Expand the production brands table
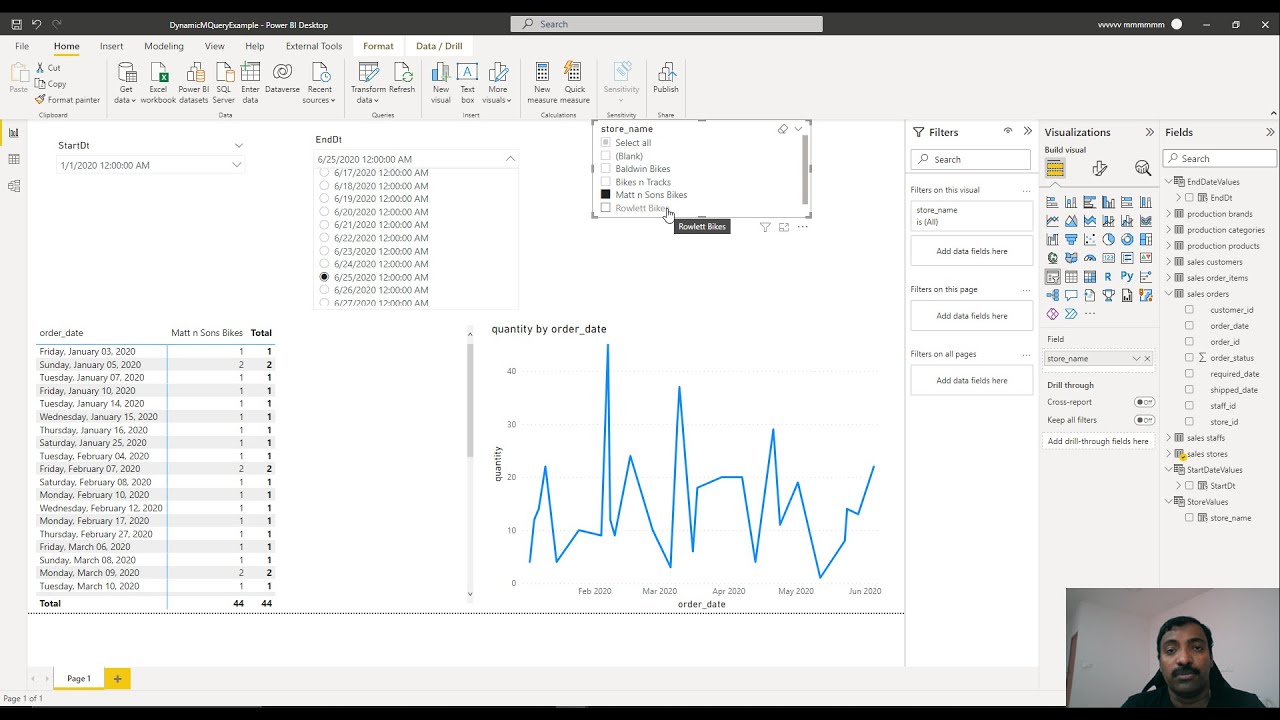The image size is (1280, 720). pos(1169,214)
